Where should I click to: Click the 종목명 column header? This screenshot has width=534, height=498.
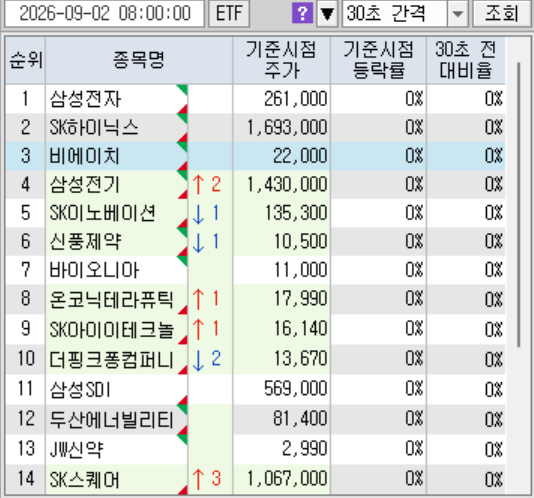coord(139,60)
